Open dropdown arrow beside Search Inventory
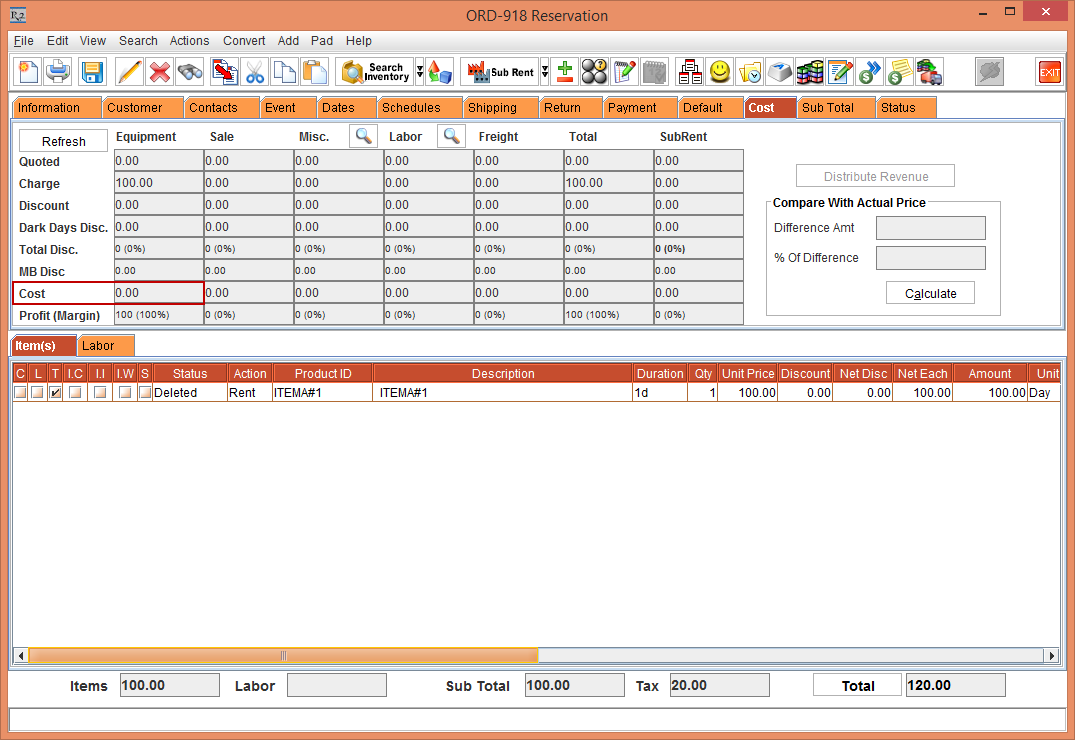Image resolution: width=1075 pixels, height=740 pixels. [420, 72]
